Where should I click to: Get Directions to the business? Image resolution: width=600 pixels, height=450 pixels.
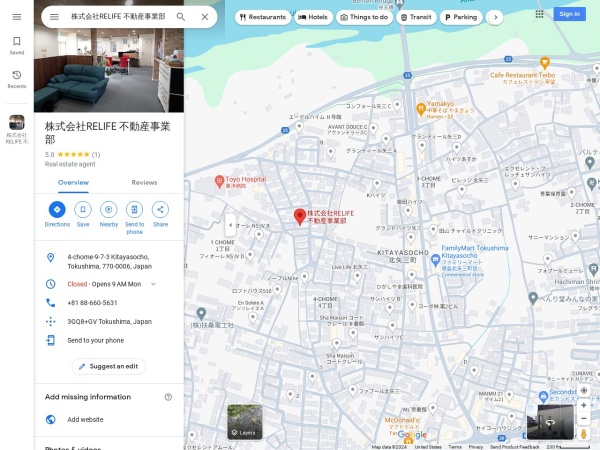point(57,215)
